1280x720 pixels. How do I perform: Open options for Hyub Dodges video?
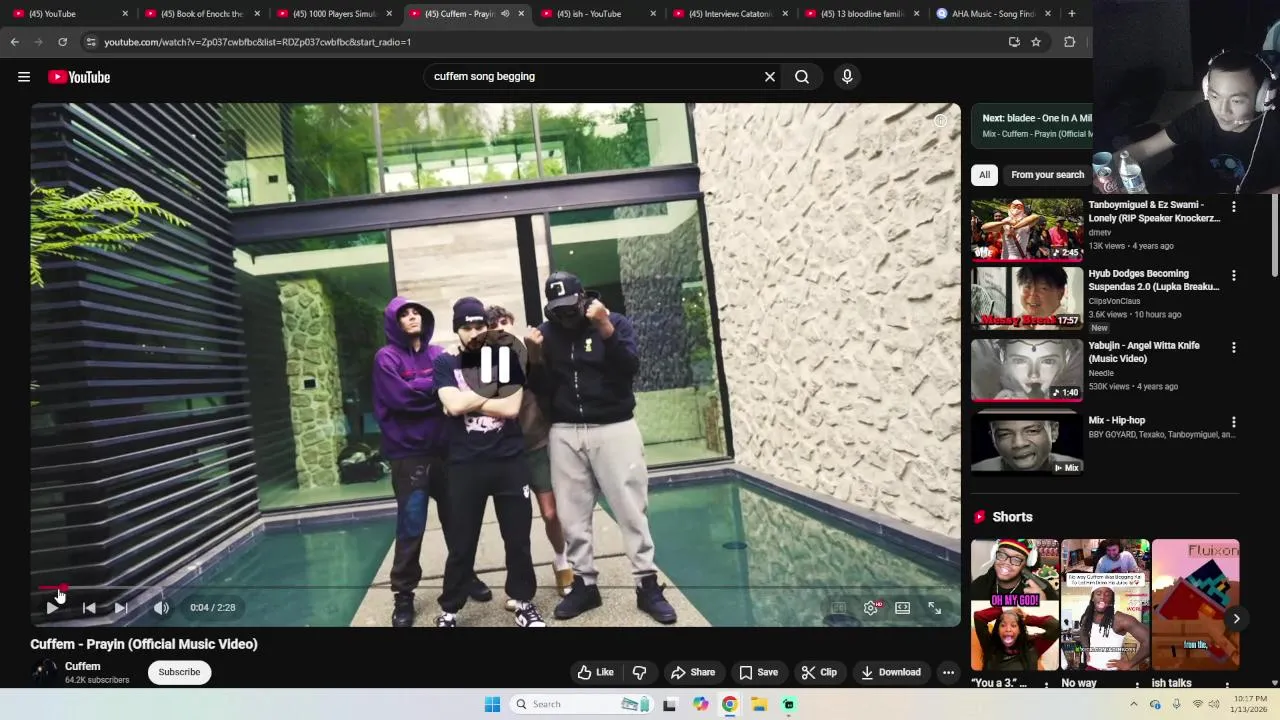[x=1233, y=275]
